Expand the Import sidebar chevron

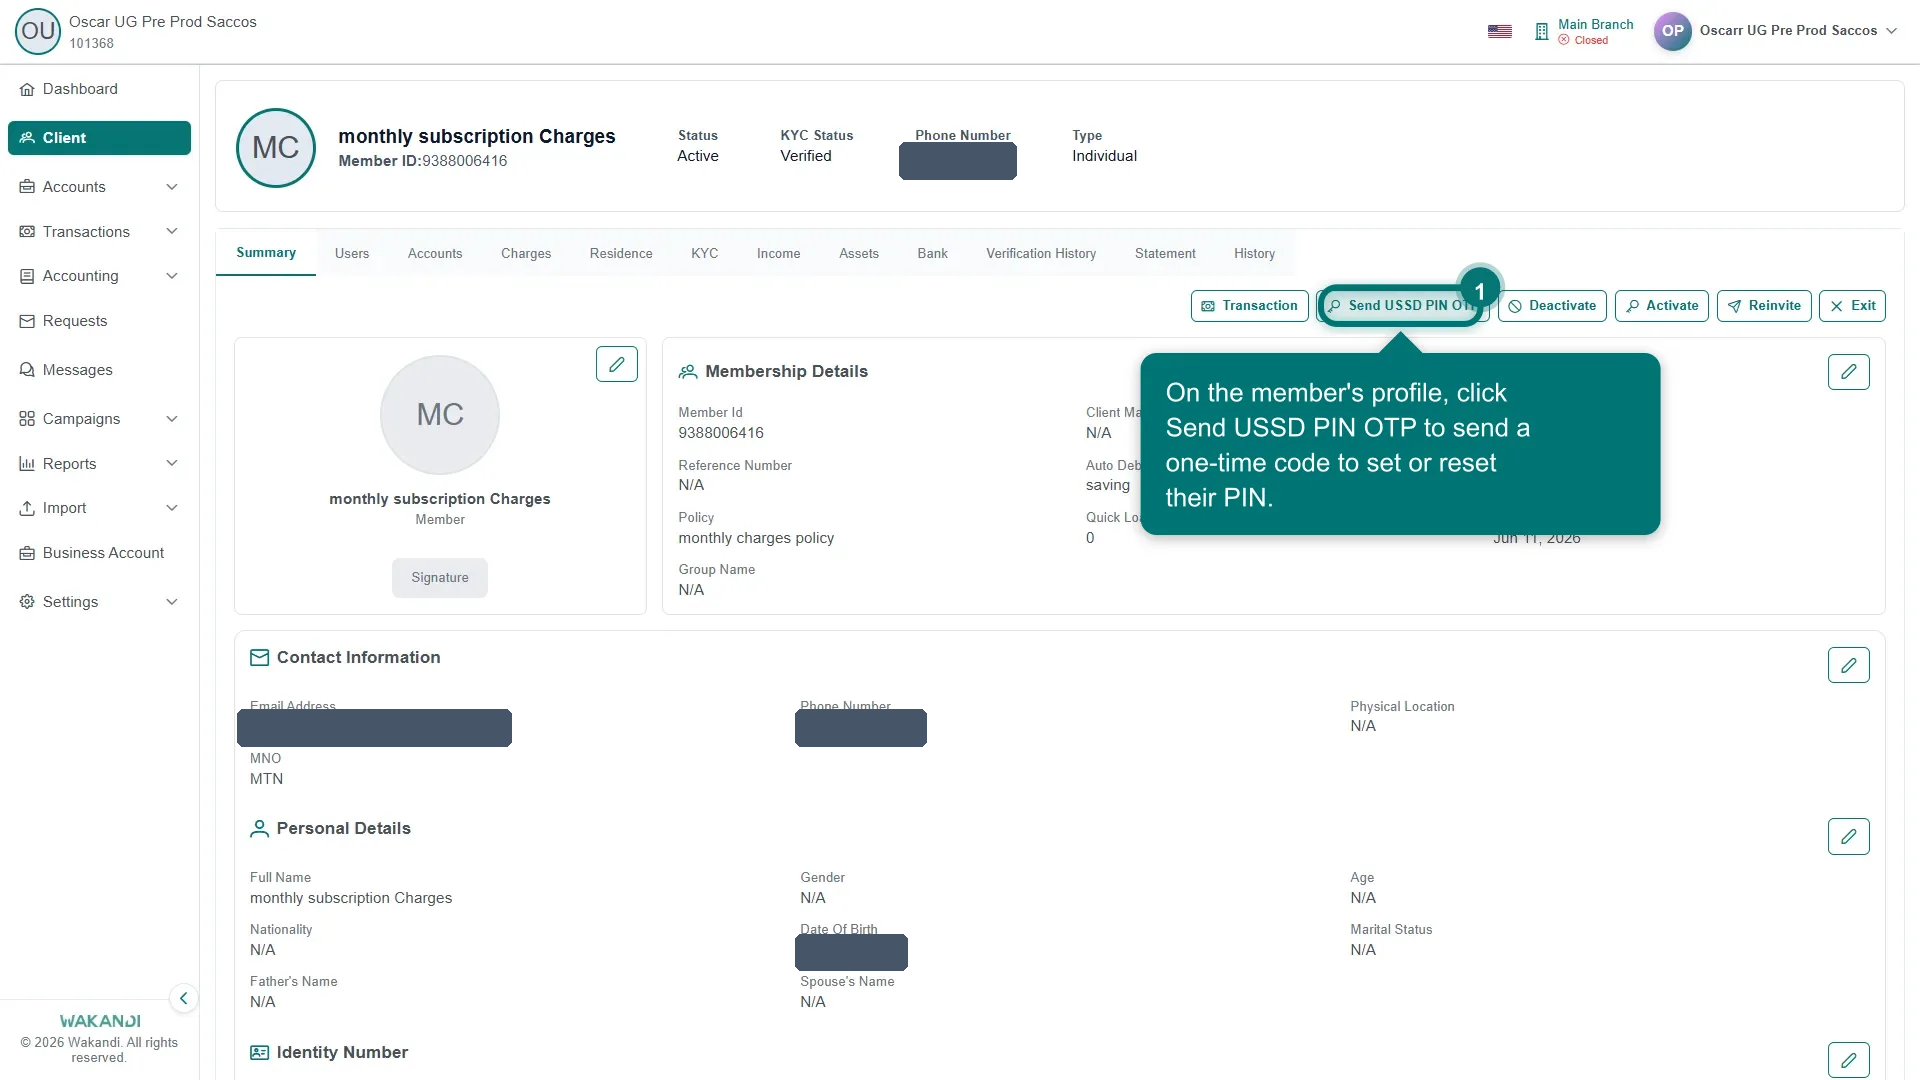point(172,508)
